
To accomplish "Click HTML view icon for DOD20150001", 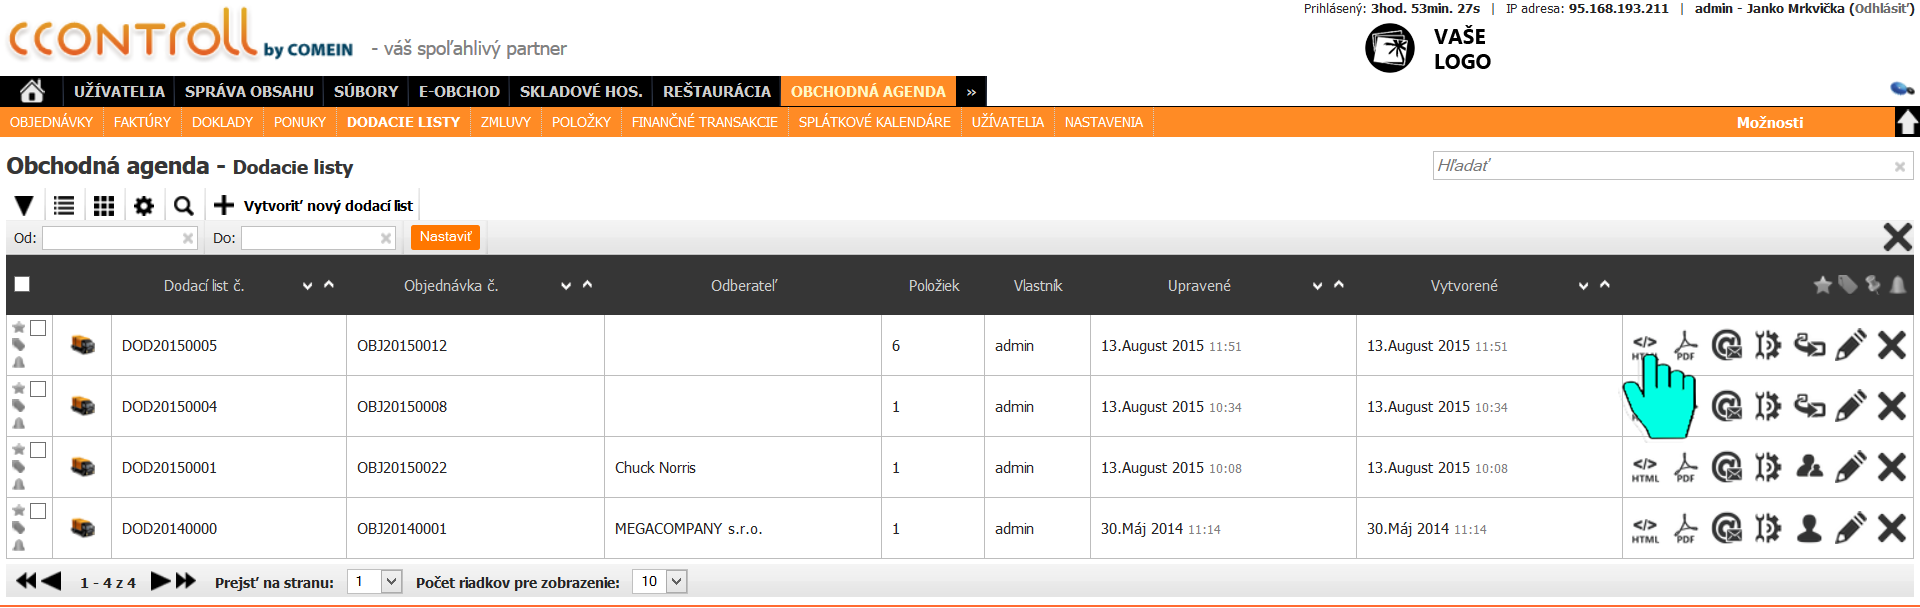I will [1644, 468].
